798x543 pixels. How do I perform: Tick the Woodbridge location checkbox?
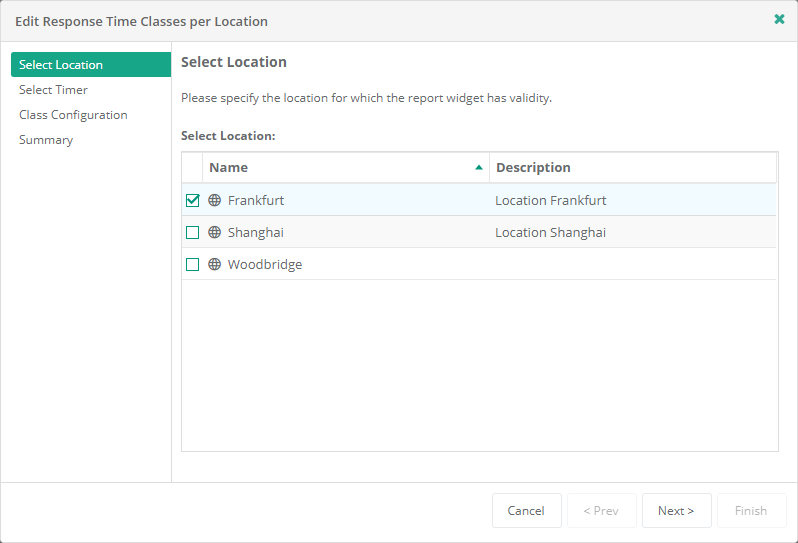[x=193, y=265]
